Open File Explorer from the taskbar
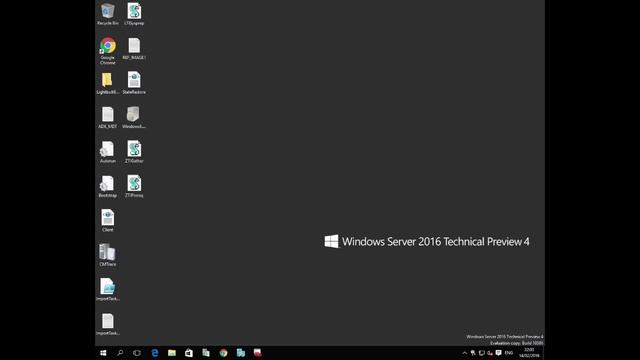Viewport: 640px width, 360px height. click(x=172, y=353)
